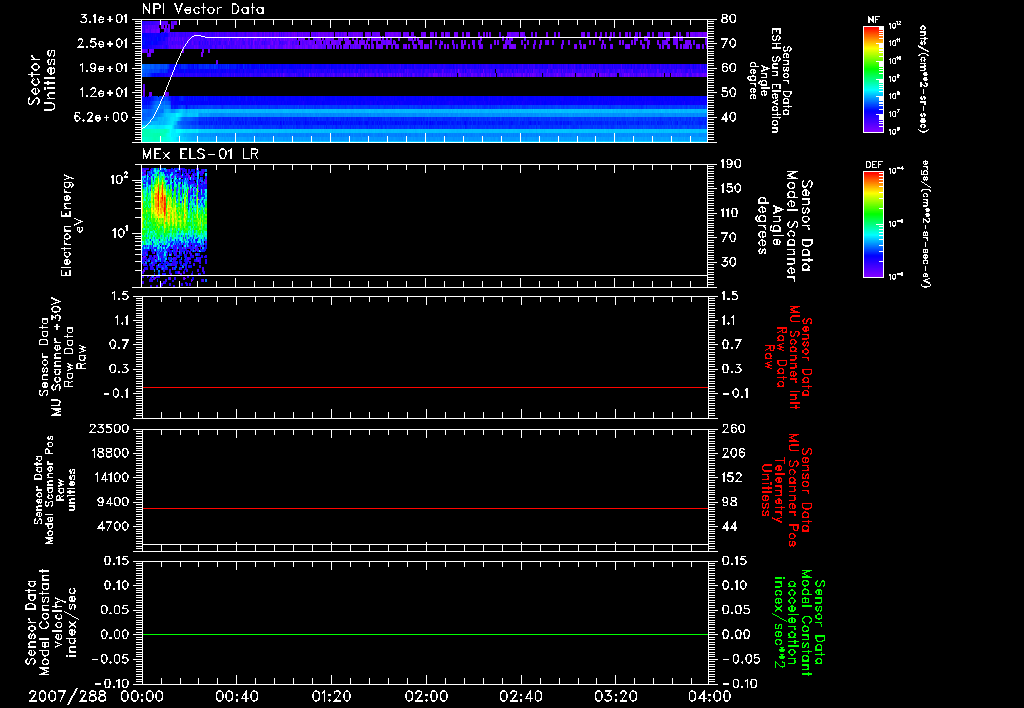This screenshot has height=708, width=1024.
Task: Click the '2.5e+01' sector tick value
Action: point(103,43)
